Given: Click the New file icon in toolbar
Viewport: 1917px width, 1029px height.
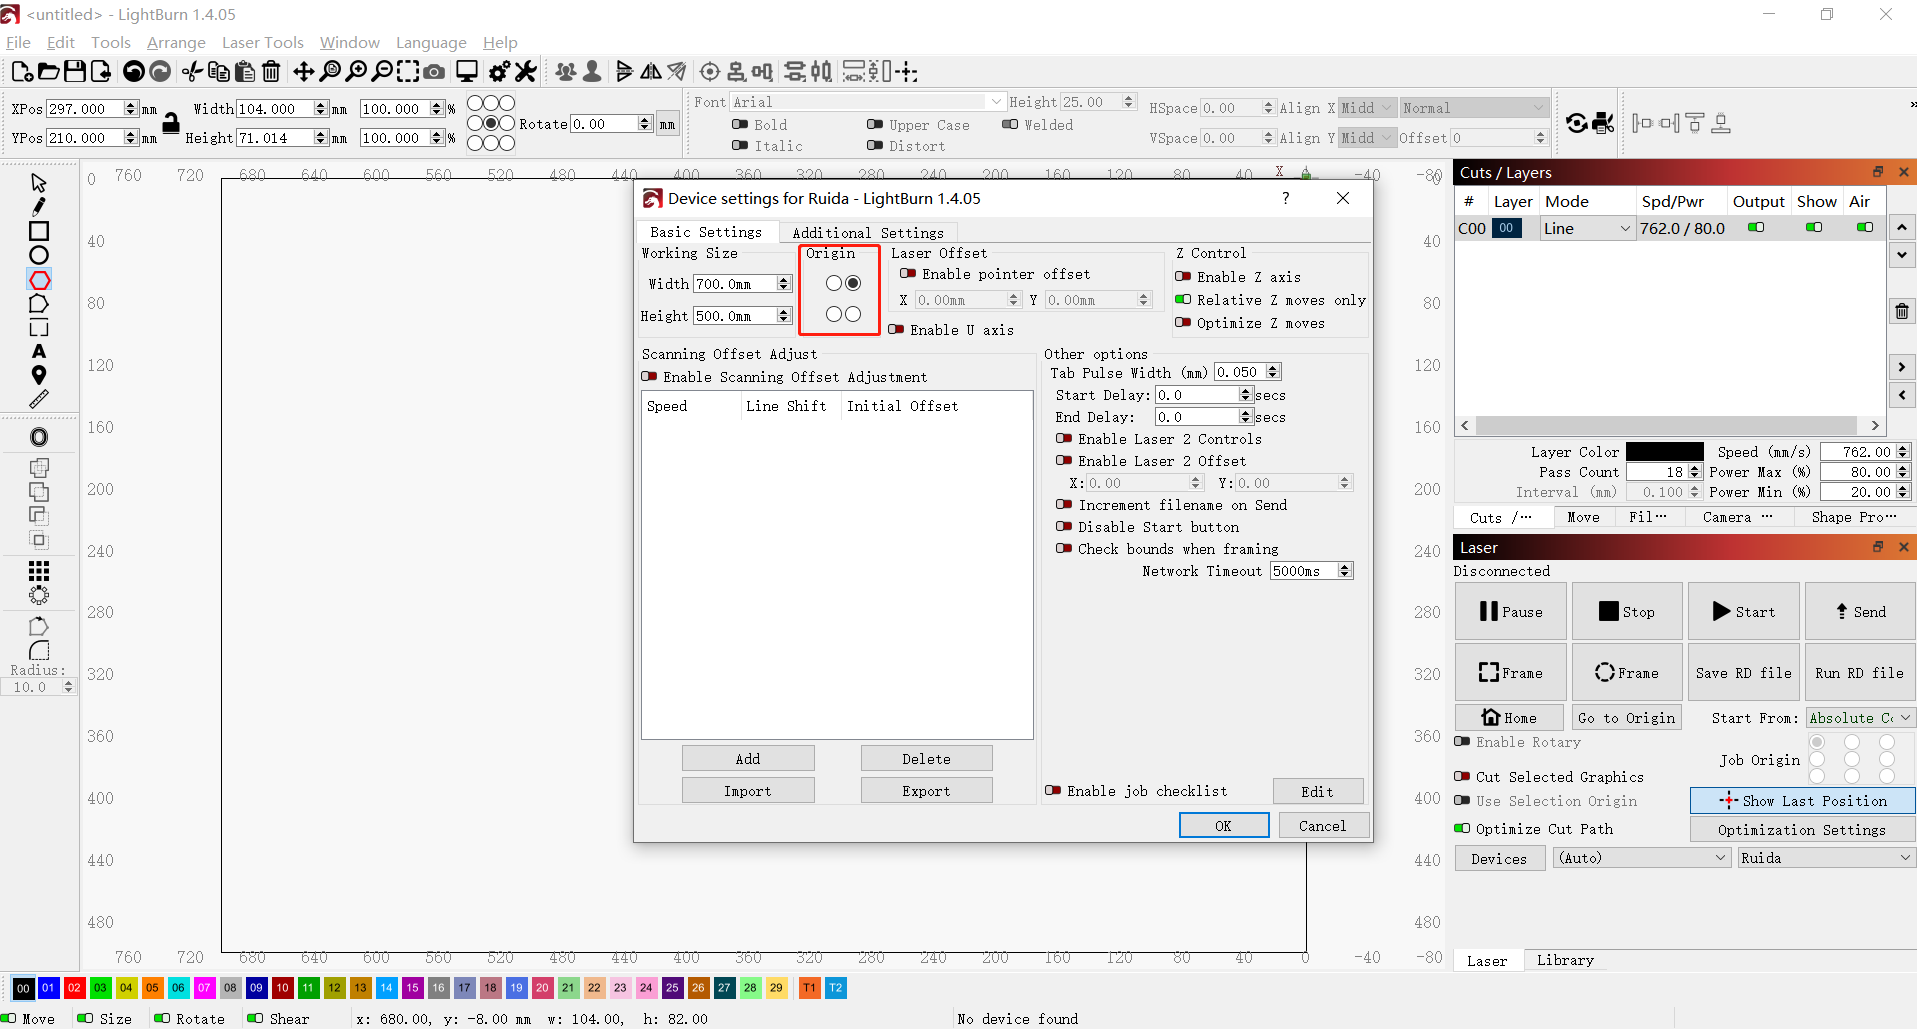Looking at the screenshot, I should pos(22,72).
